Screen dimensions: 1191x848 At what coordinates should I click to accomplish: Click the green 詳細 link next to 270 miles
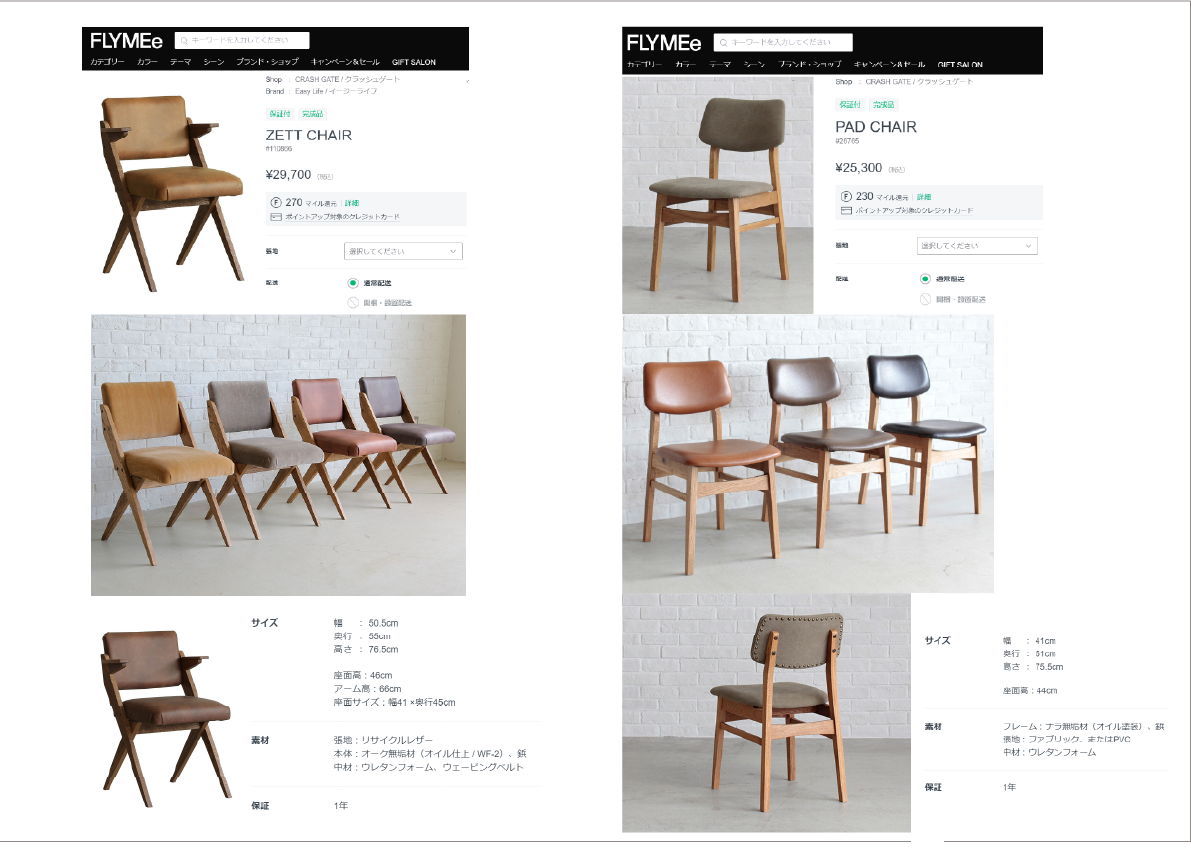352,204
